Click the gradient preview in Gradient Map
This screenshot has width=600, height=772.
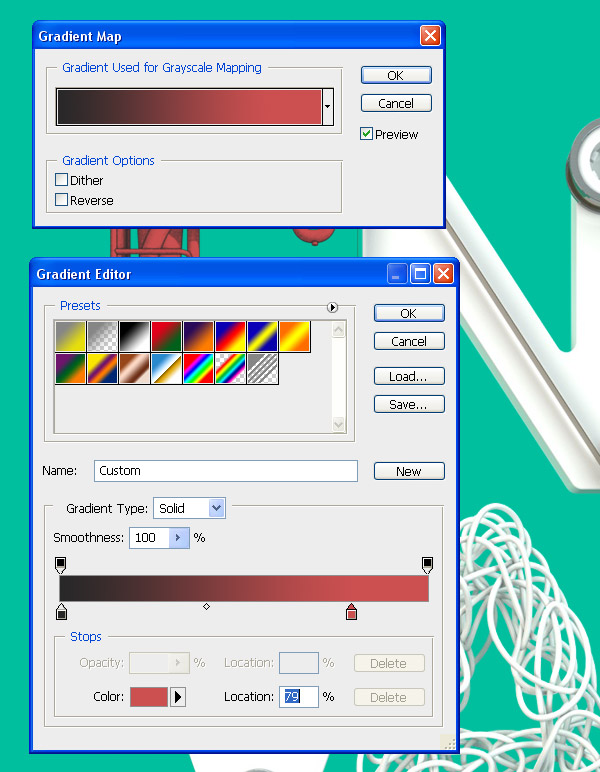[189, 107]
